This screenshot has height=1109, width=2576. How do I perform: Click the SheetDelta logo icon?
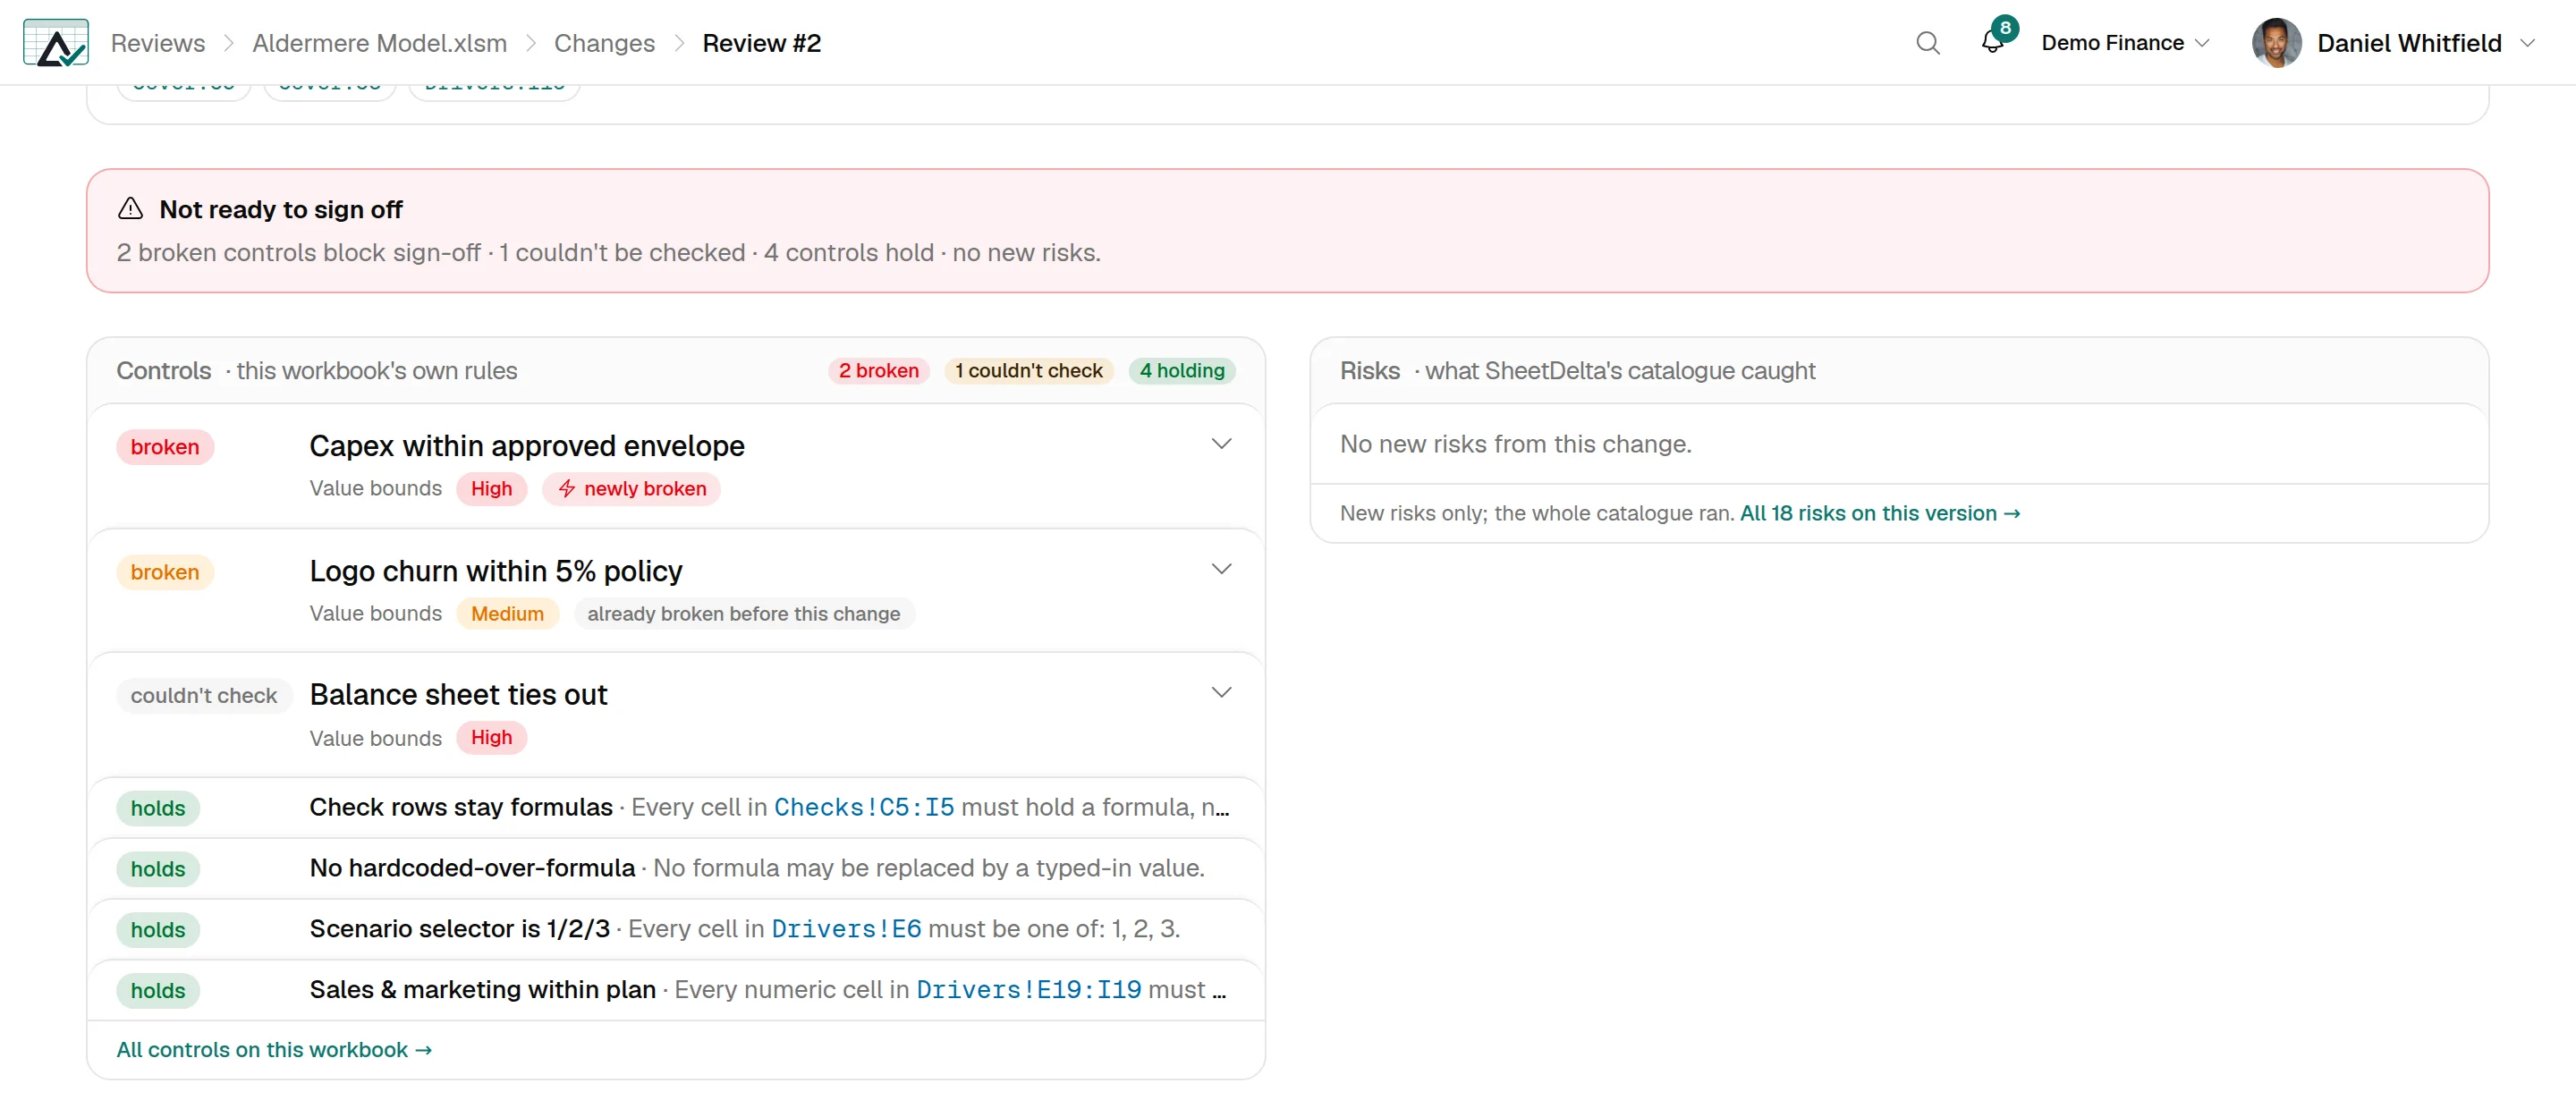(x=55, y=43)
